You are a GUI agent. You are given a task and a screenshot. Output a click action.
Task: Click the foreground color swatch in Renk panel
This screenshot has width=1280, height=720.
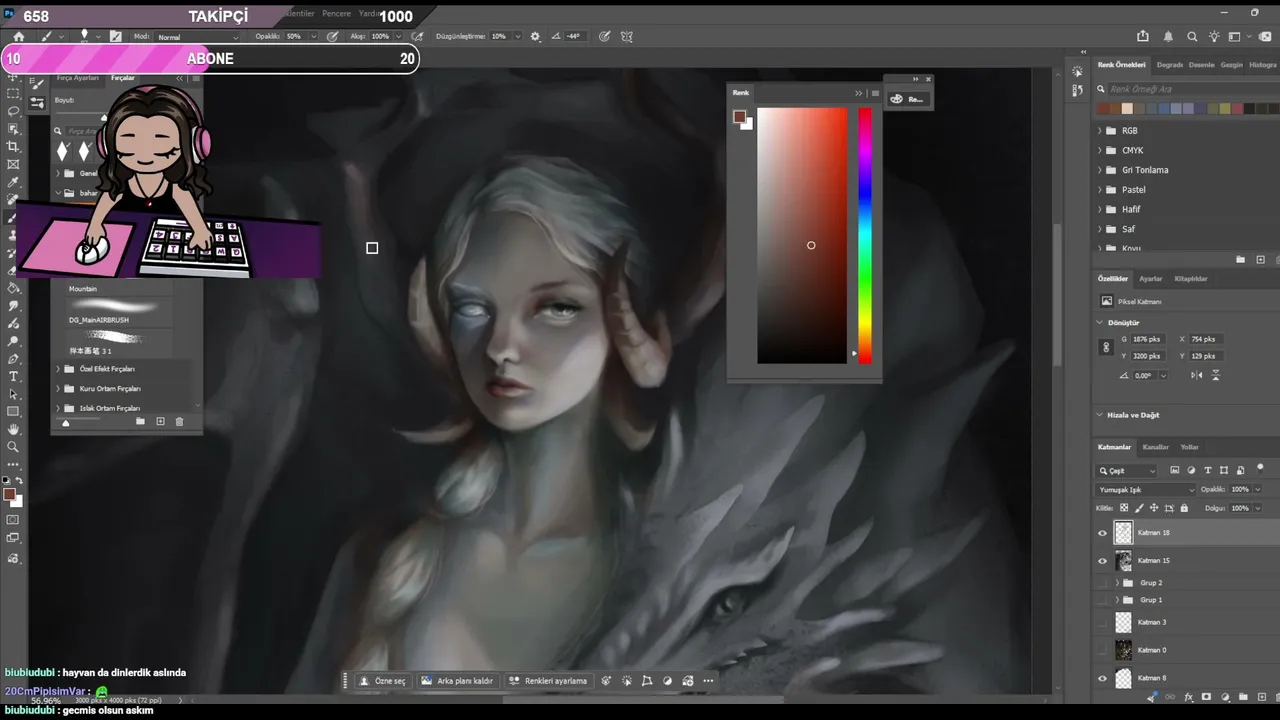pos(739,117)
